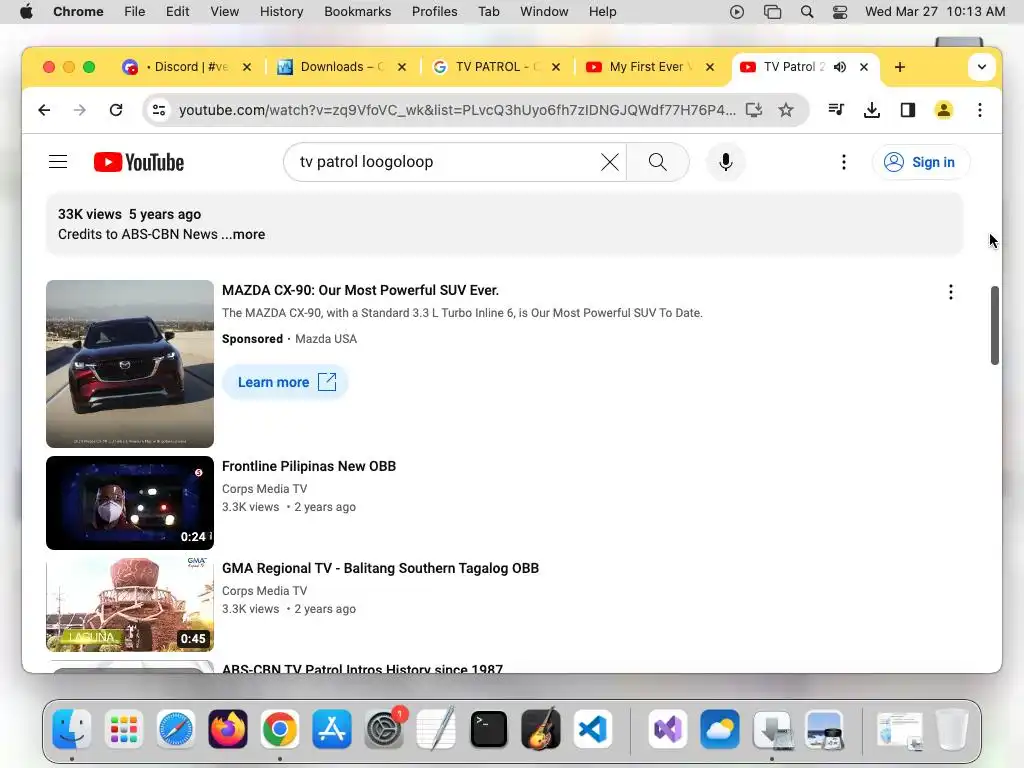Open Chrome three-dot menu
The height and width of the screenshot is (768, 1024).
pos(980,110)
